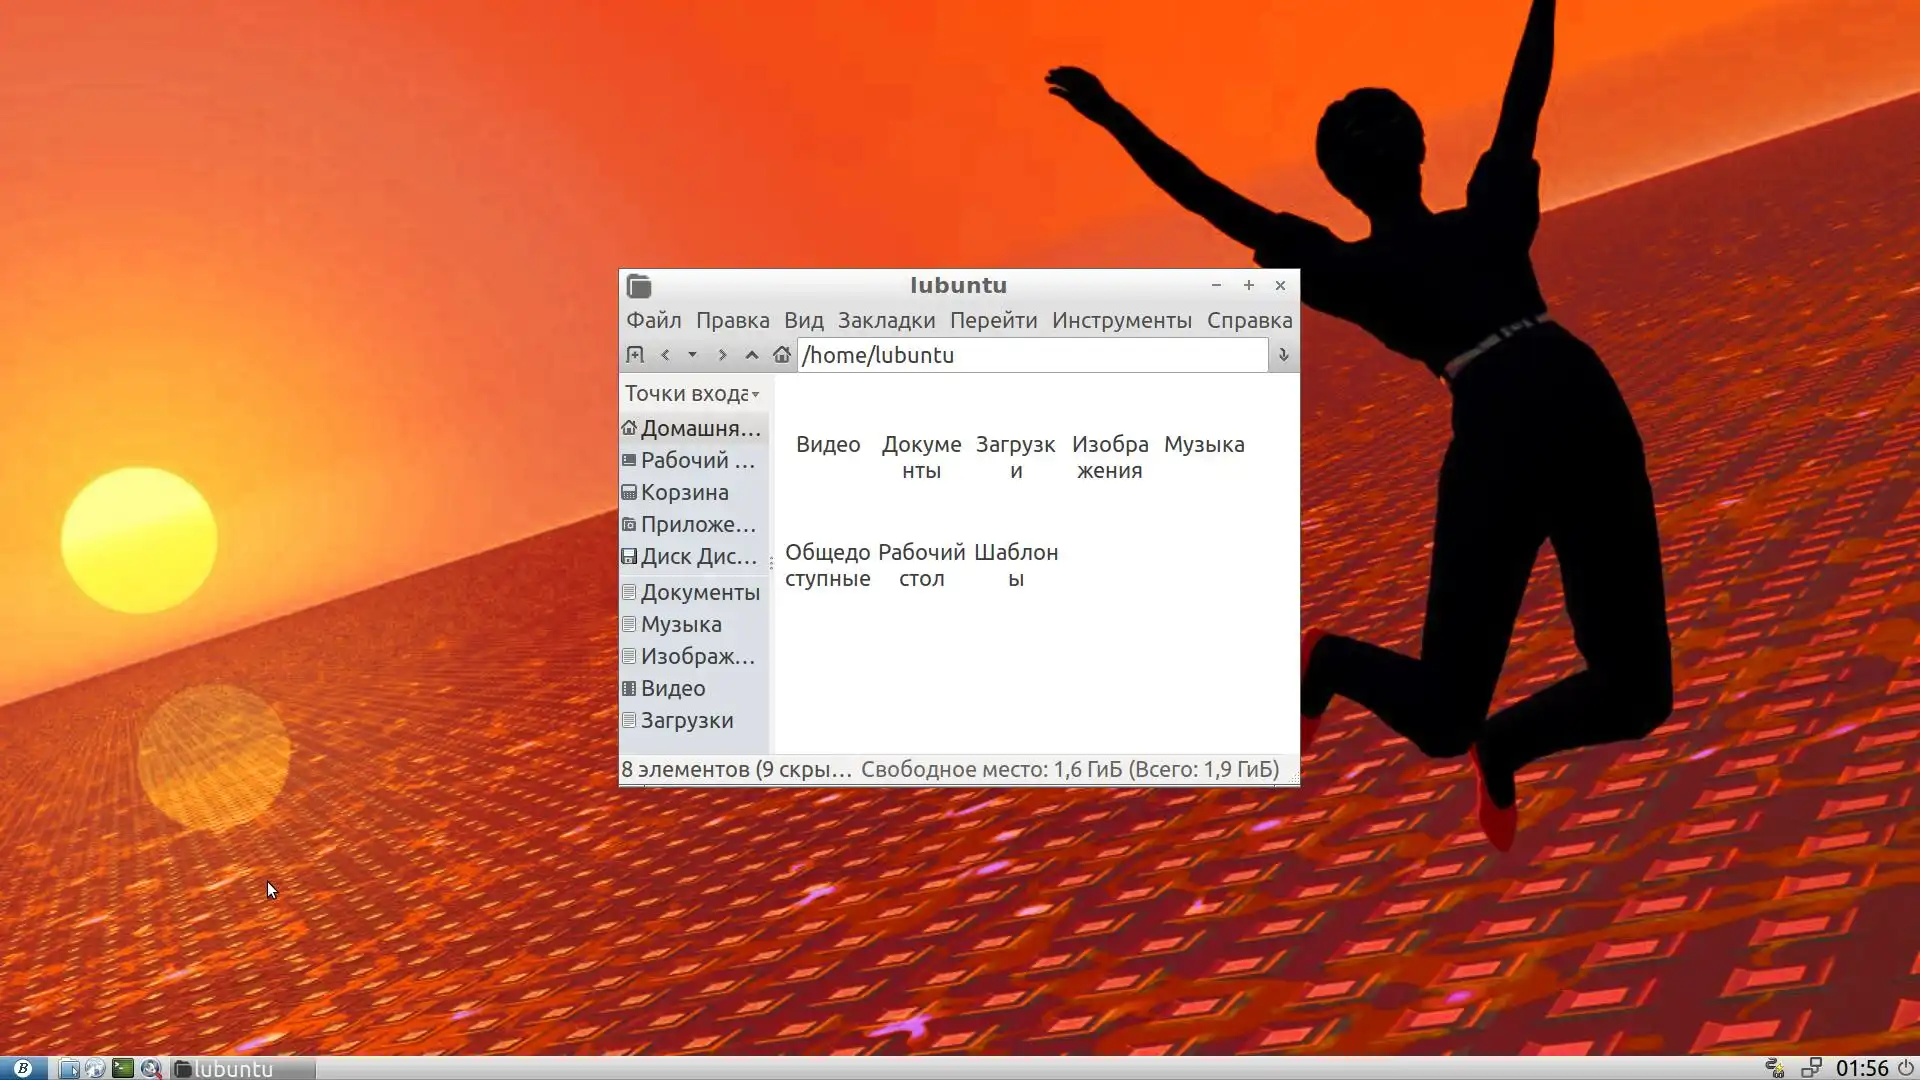
Task: Click the go arrow beside path bar
Action: click(x=1283, y=355)
